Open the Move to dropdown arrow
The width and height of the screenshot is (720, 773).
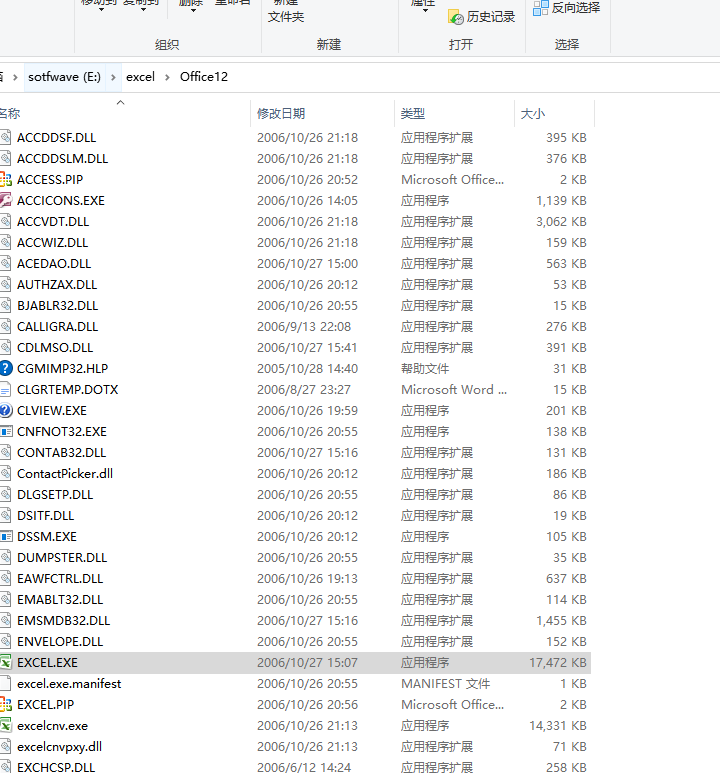pos(101,9)
